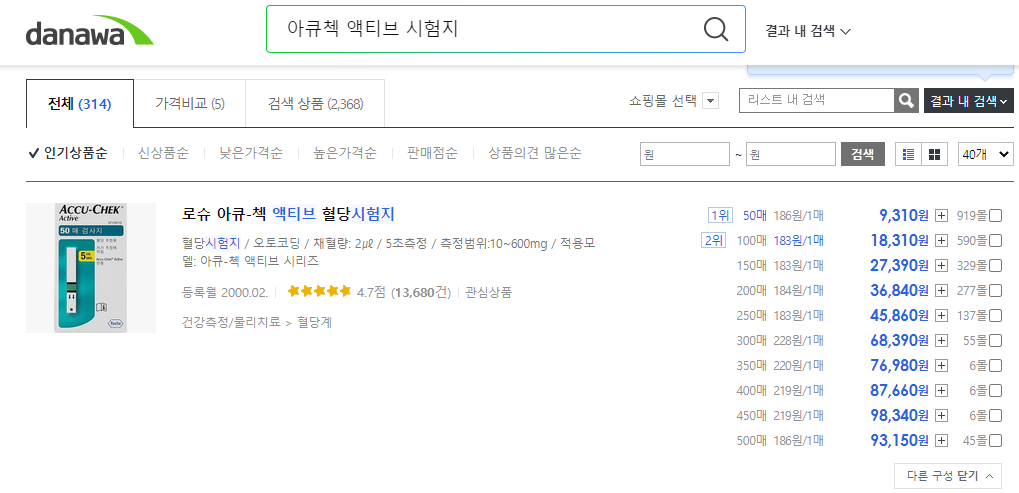Viewport: 1019px width, 493px height.
Task: Check the box for 50매 919몰 row
Action: (995, 216)
